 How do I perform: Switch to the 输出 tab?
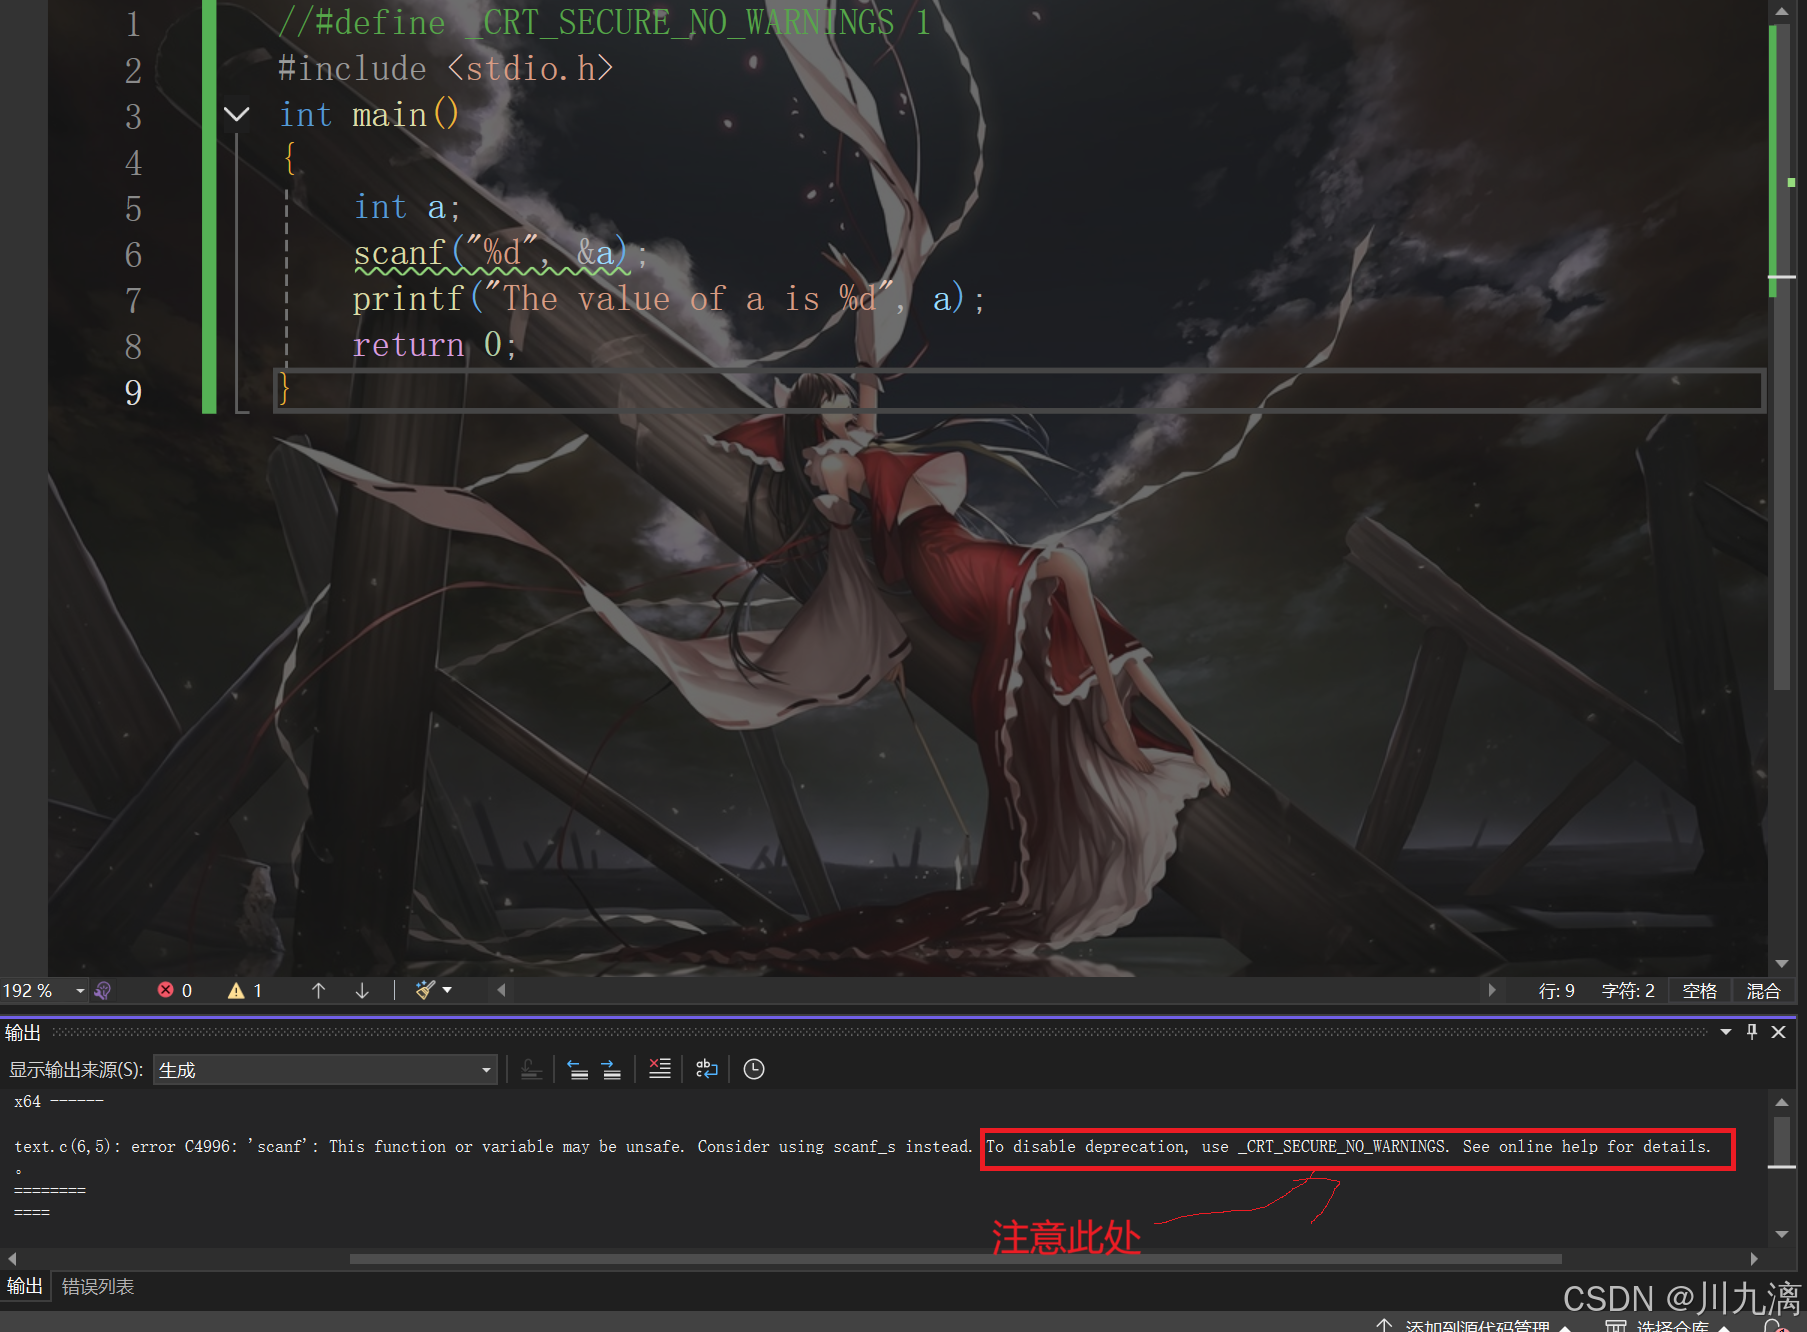[x=25, y=1286]
